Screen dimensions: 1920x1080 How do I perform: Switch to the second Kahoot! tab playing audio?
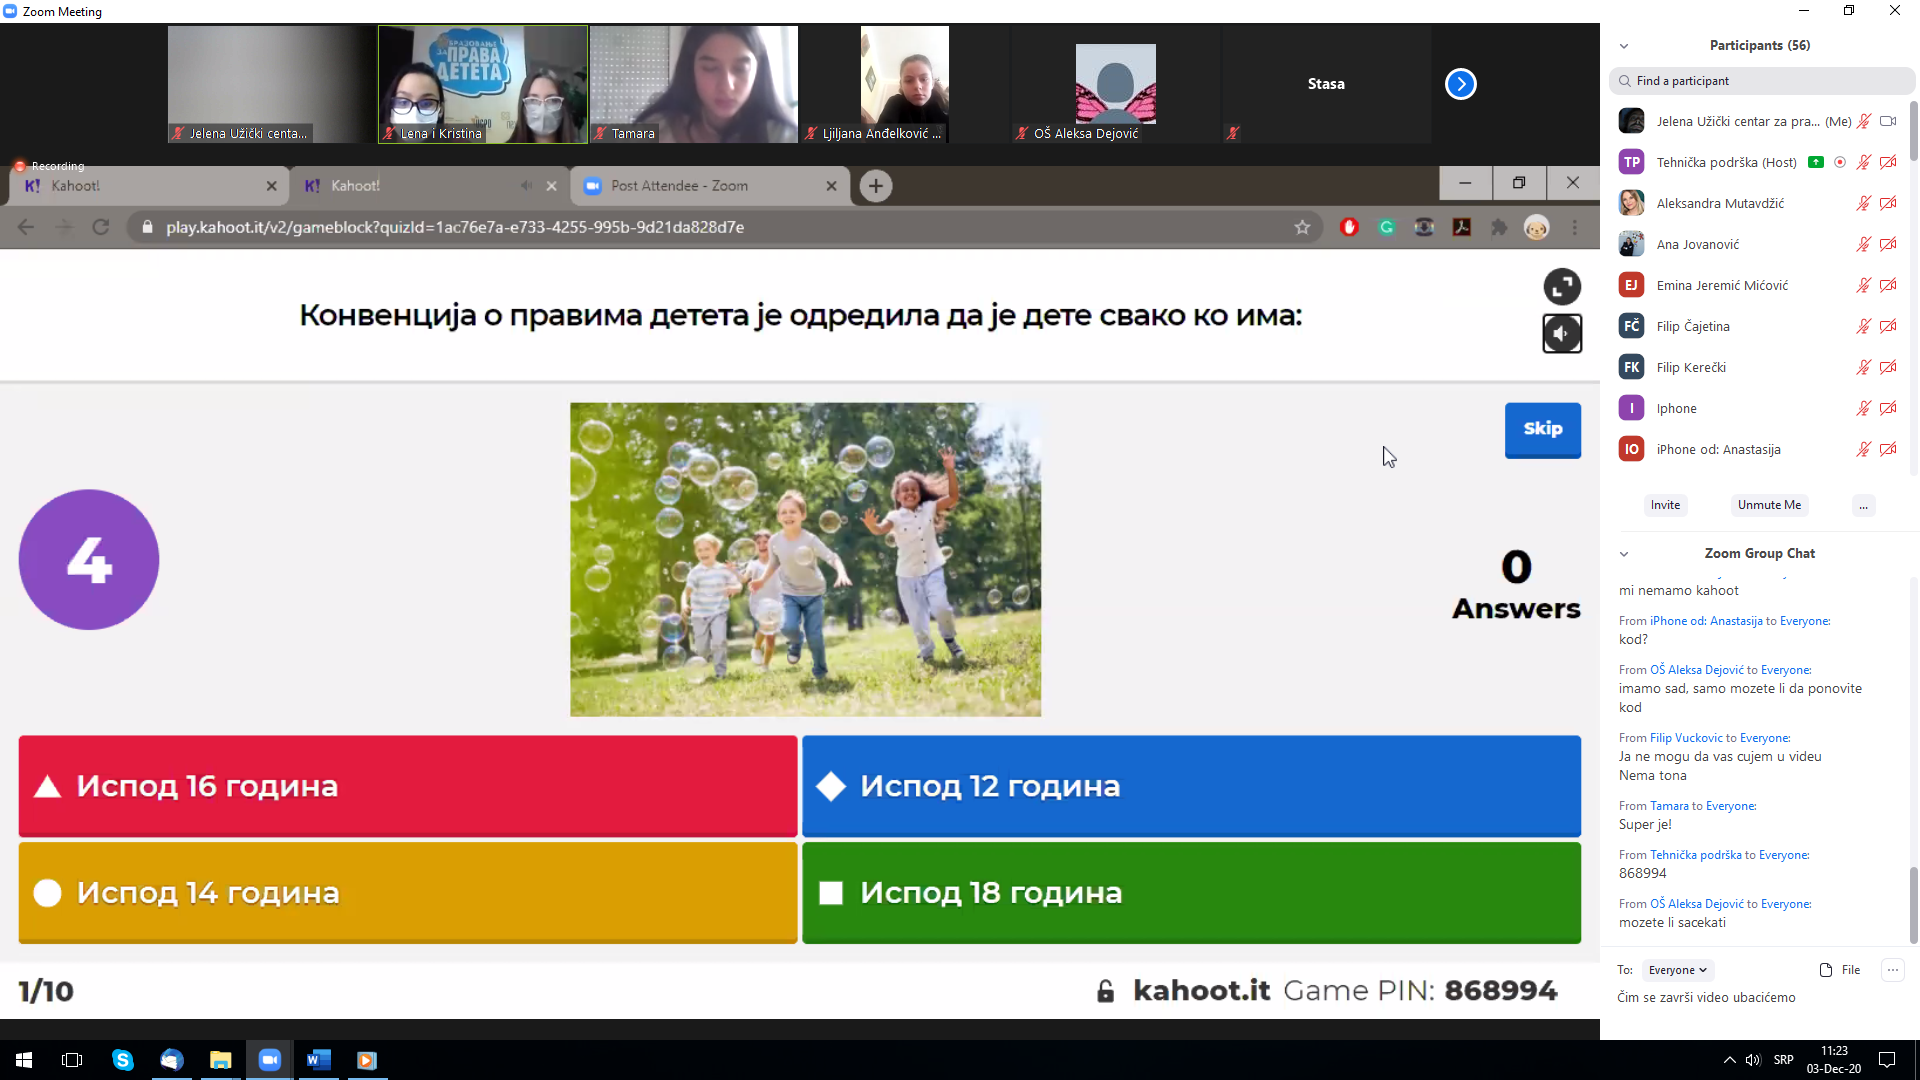coord(430,186)
